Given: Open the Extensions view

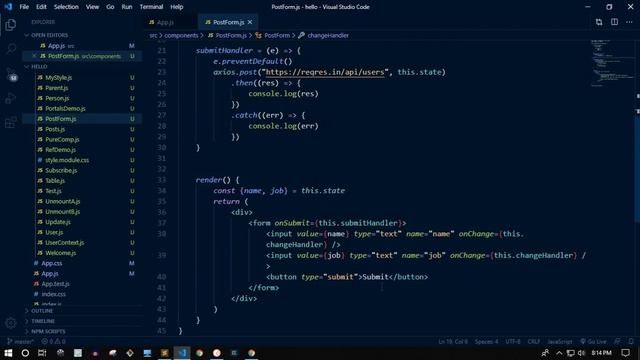Looking at the screenshot, I should click(x=11, y=122).
